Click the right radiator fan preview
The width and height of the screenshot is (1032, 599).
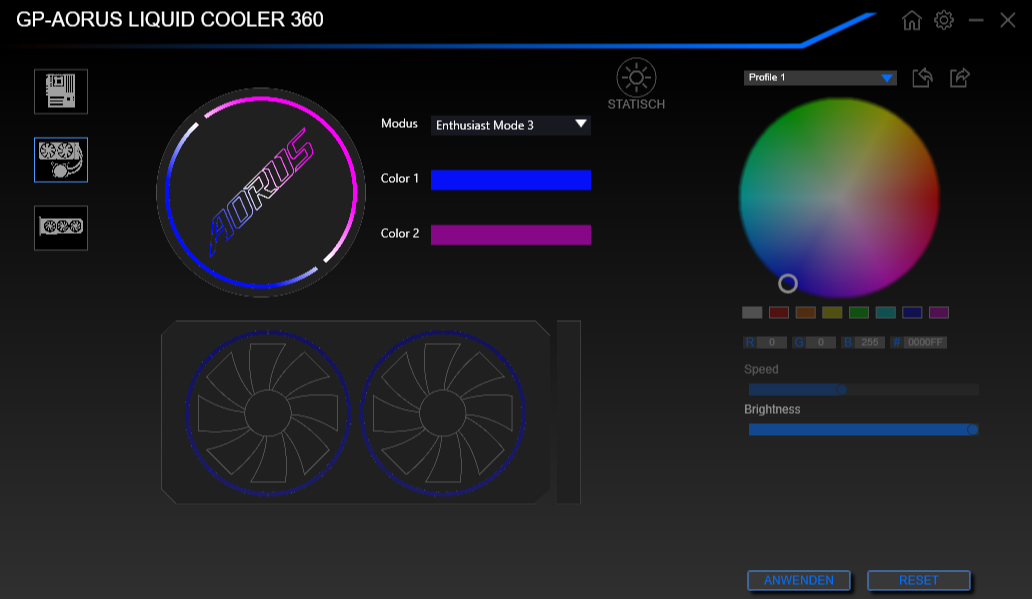pos(443,413)
